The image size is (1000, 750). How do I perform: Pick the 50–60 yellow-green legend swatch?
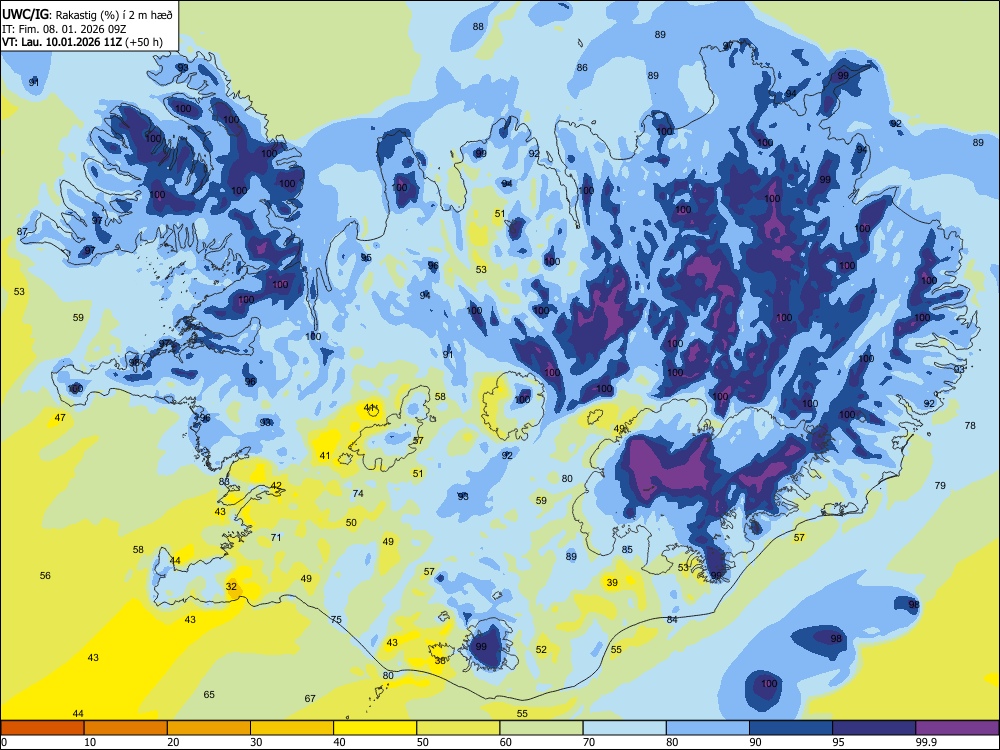[x=458, y=728]
